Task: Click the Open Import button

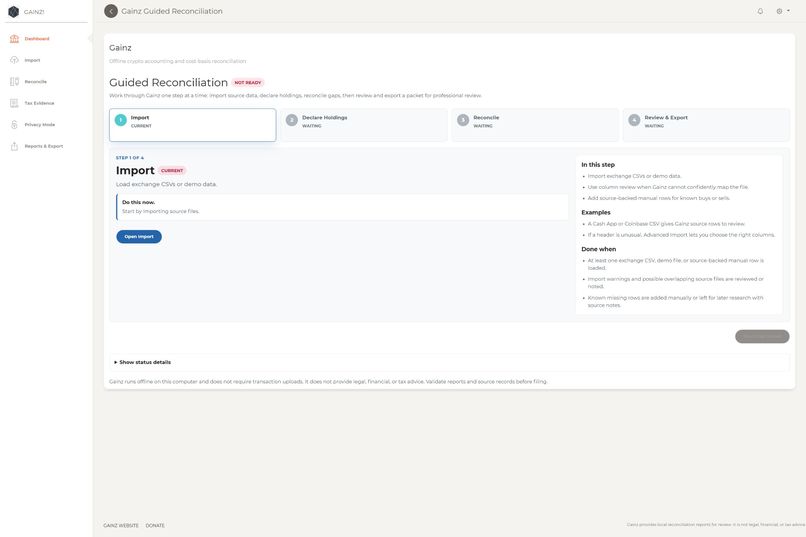Action: (x=139, y=236)
